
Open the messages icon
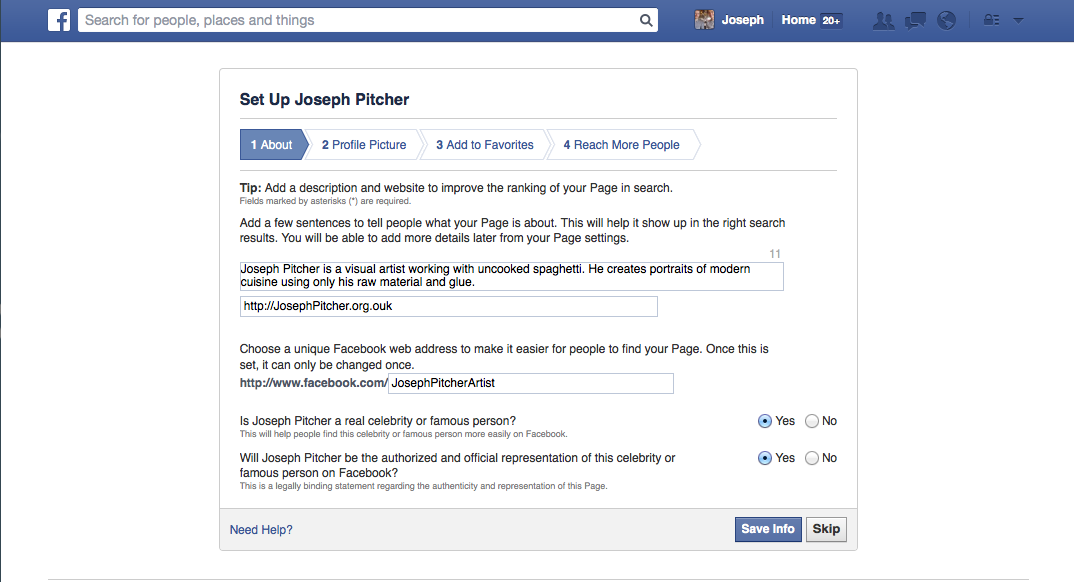tap(915, 21)
